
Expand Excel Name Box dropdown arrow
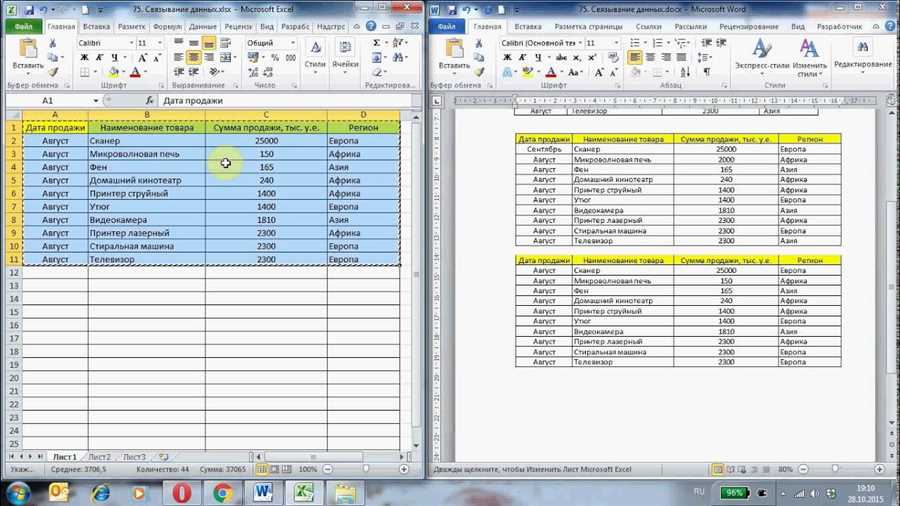pyautogui.click(x=96, y=100)
